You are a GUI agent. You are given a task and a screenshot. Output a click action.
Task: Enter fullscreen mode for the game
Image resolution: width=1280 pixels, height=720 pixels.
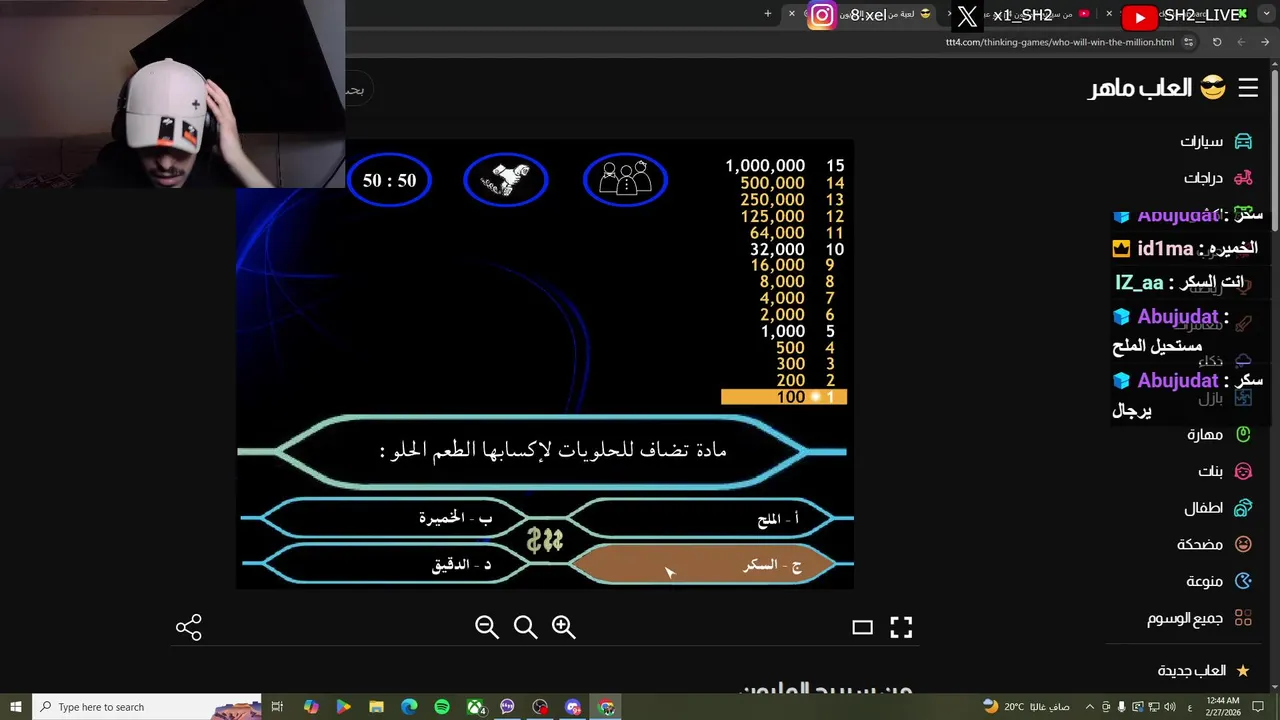pyautogui.click(x=901, y=627)
